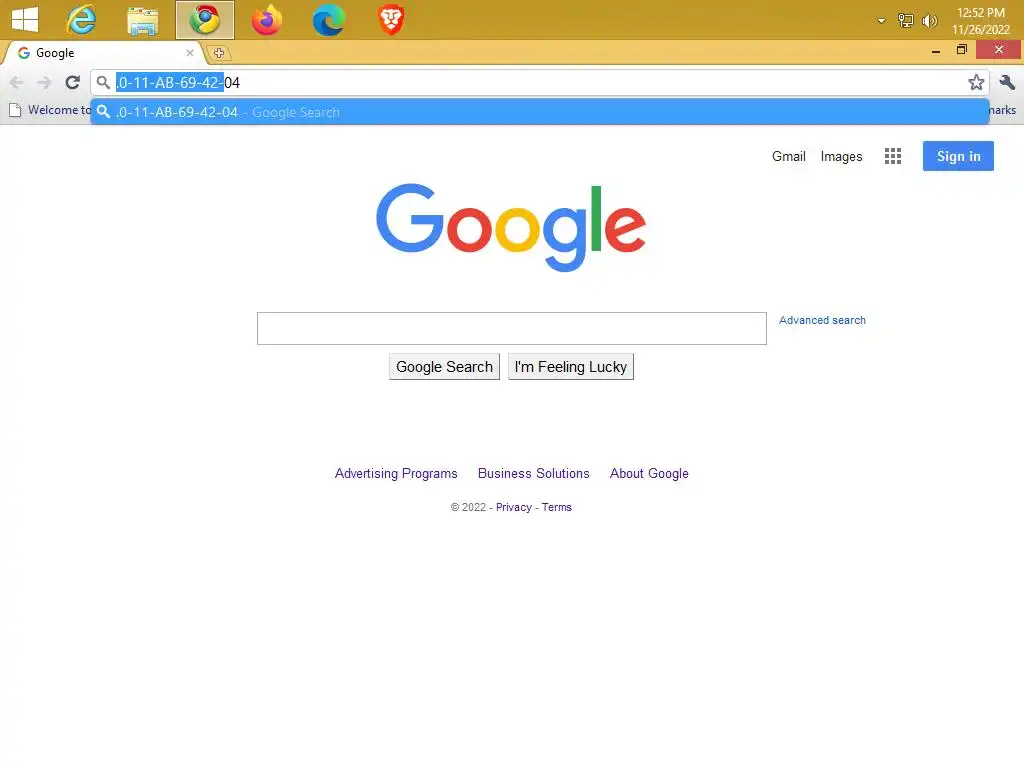Open File Explorer from the taskbar
The width and height of the screenshot is (1024, 768).
(142, 20)
